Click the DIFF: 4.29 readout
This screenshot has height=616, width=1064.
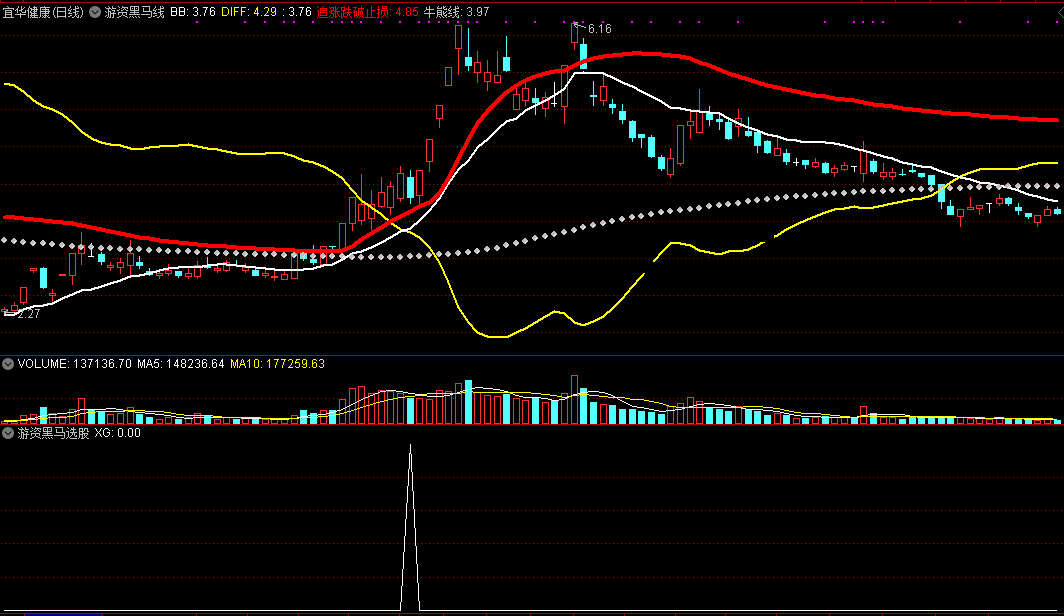click(x=249, y=12)
